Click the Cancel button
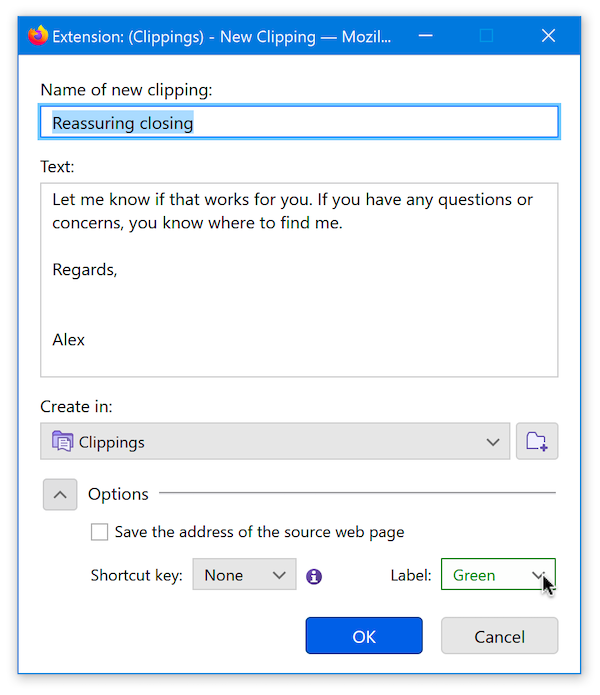600x695 pixels. click(499, 636)
